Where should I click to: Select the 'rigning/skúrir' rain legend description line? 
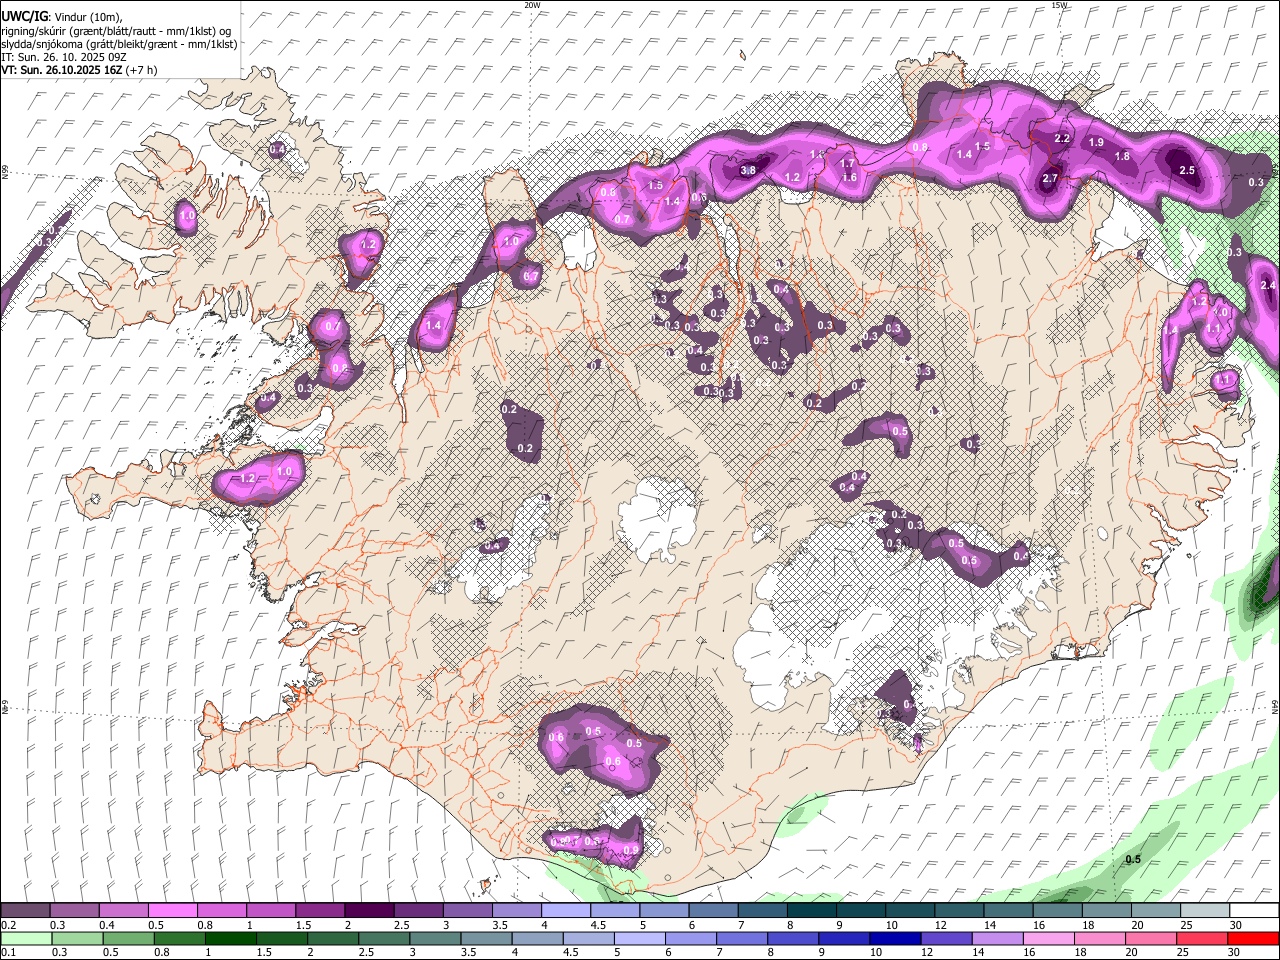[116, 30]
